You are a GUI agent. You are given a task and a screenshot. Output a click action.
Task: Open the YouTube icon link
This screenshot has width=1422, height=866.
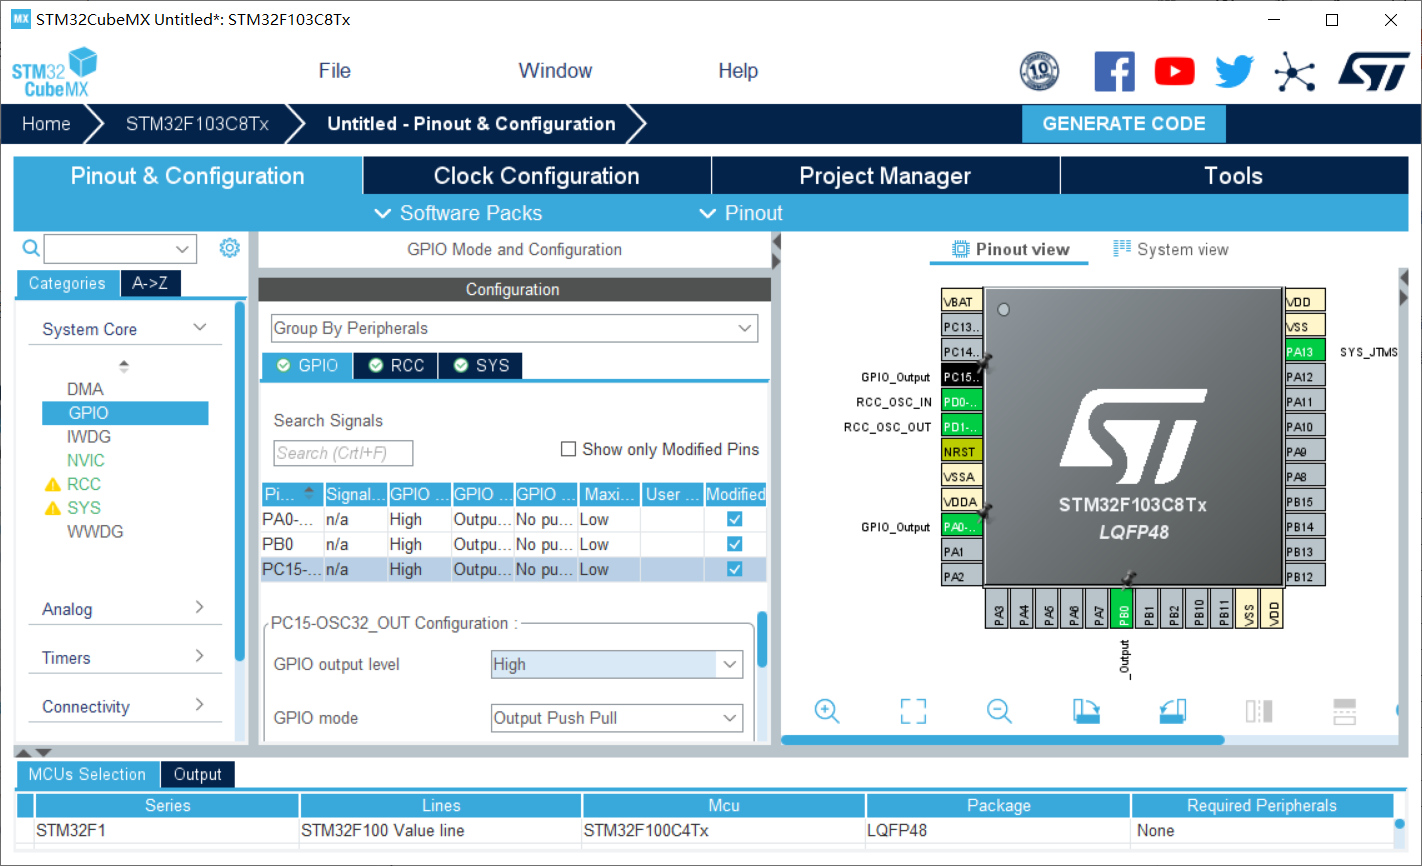(1175, 71)
